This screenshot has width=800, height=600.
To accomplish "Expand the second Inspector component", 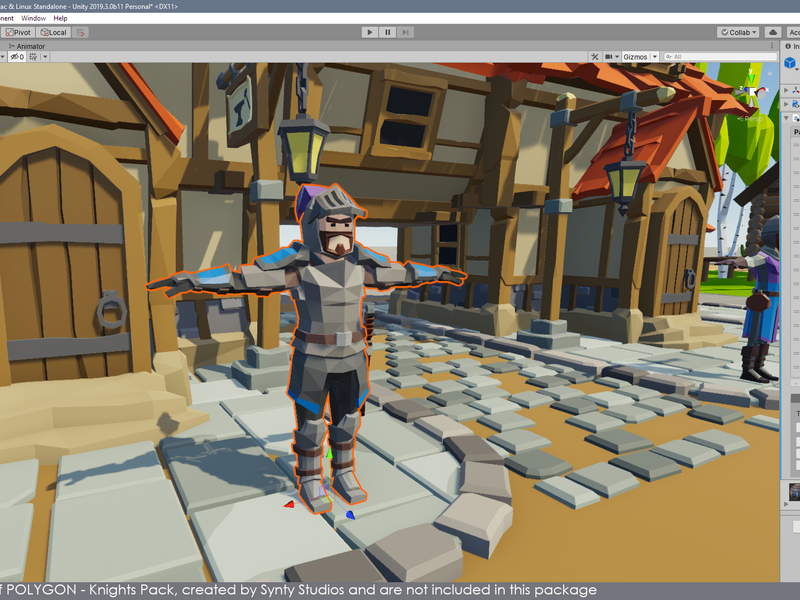I will 786,104.
